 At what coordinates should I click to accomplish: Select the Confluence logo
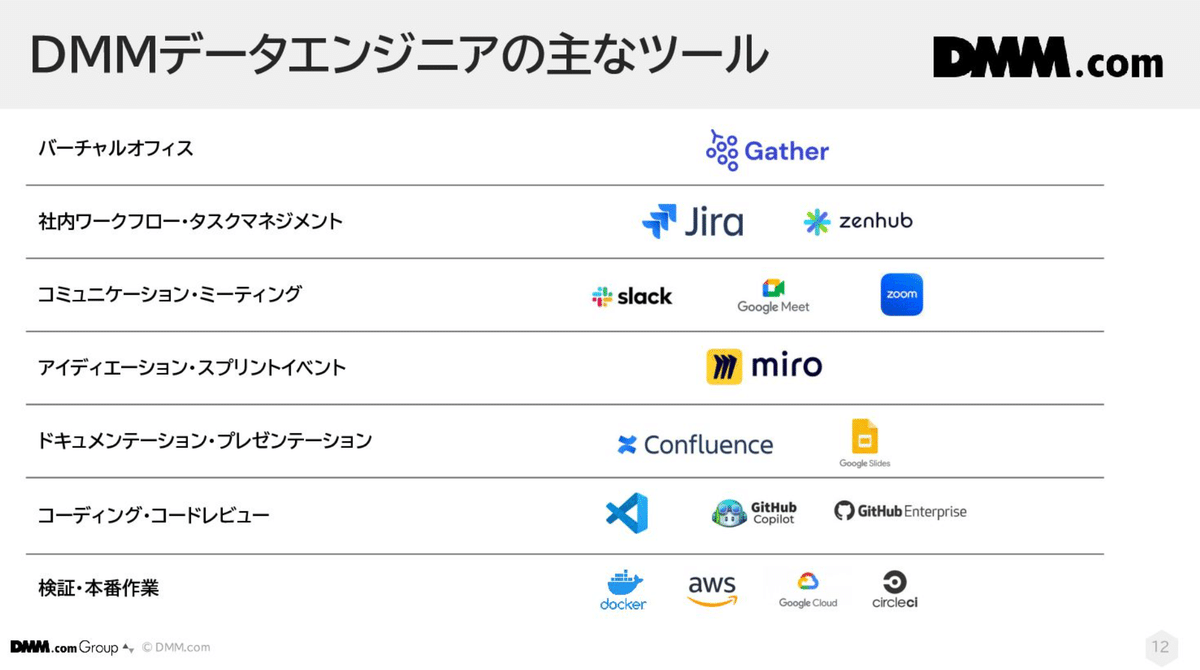(x=695, y=444)
